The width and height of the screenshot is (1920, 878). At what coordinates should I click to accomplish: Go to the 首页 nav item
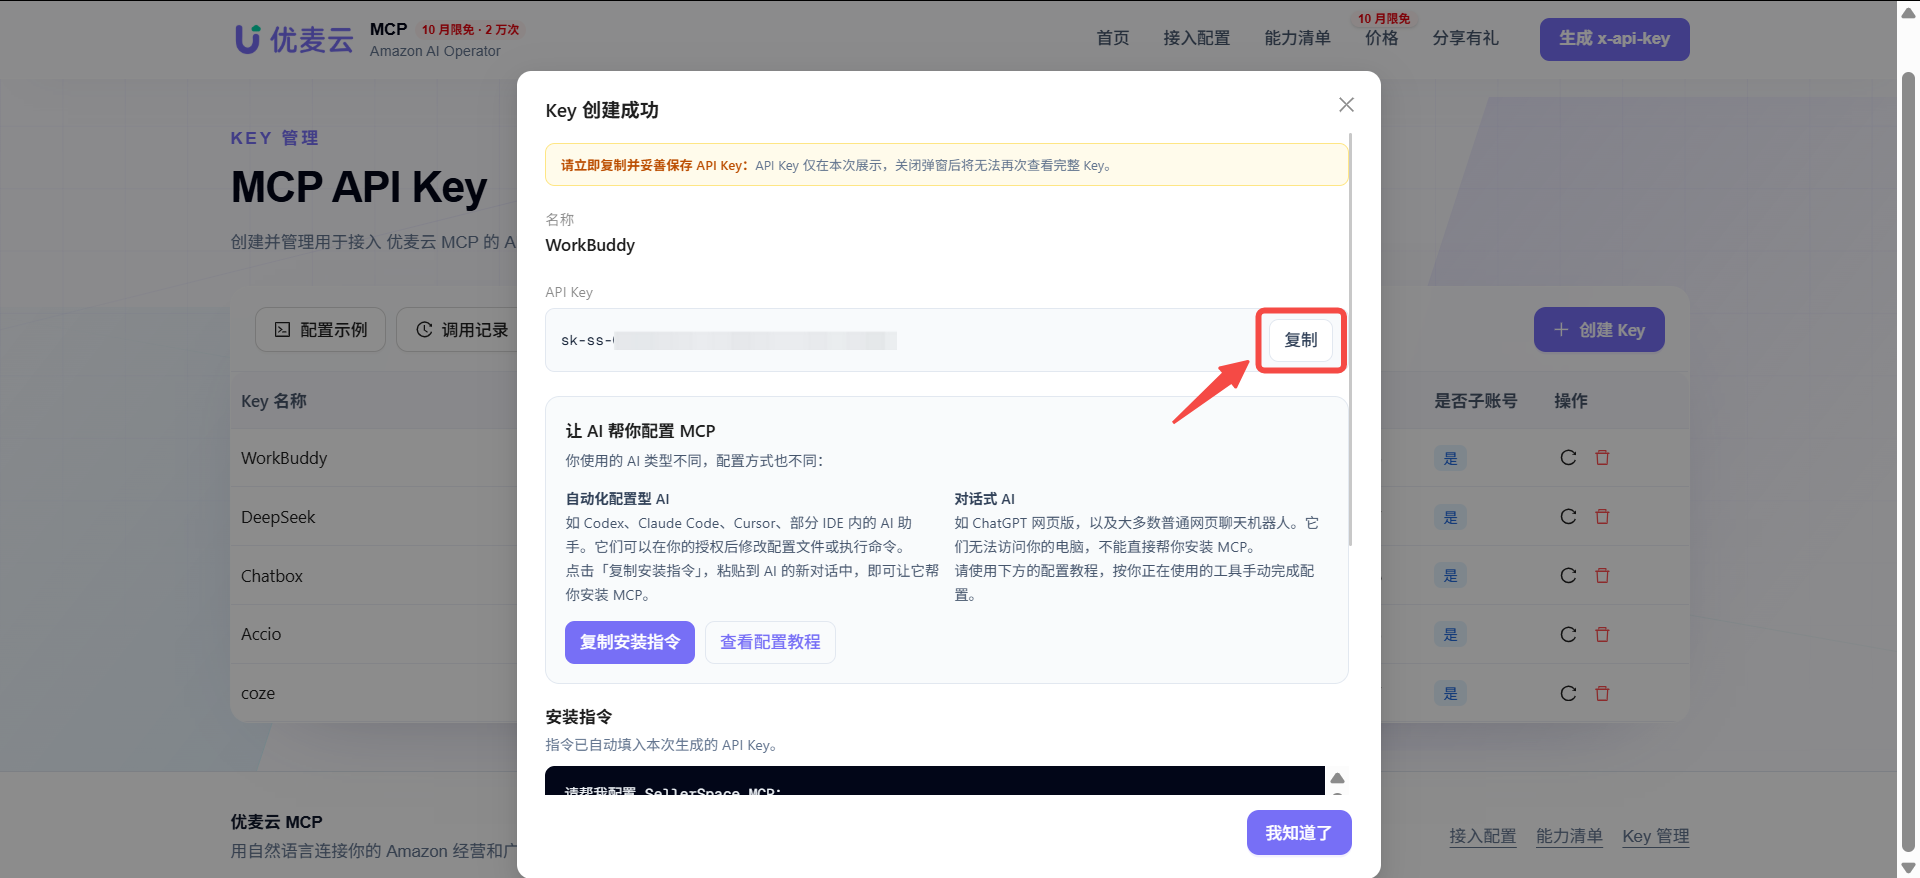pos(1113,38)
